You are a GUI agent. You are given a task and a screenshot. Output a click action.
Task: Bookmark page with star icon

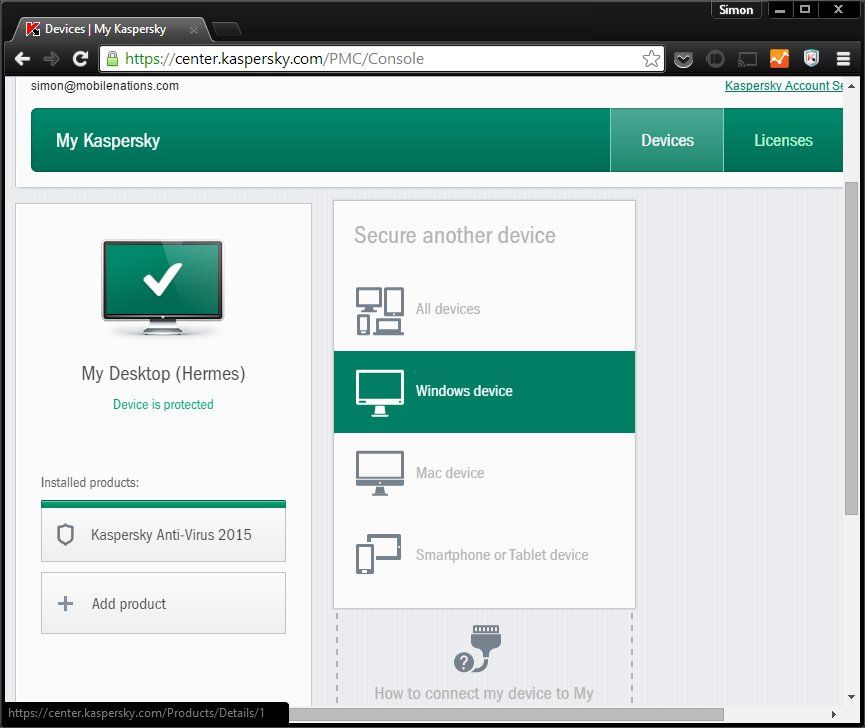651,58
